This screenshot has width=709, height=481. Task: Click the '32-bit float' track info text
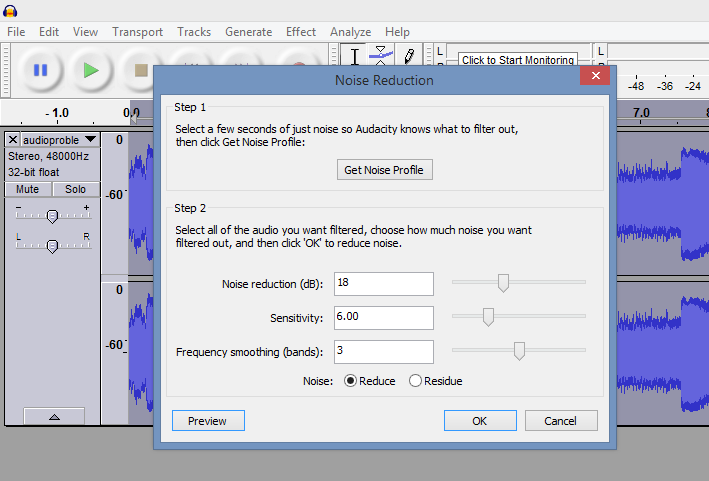(33, 172)
